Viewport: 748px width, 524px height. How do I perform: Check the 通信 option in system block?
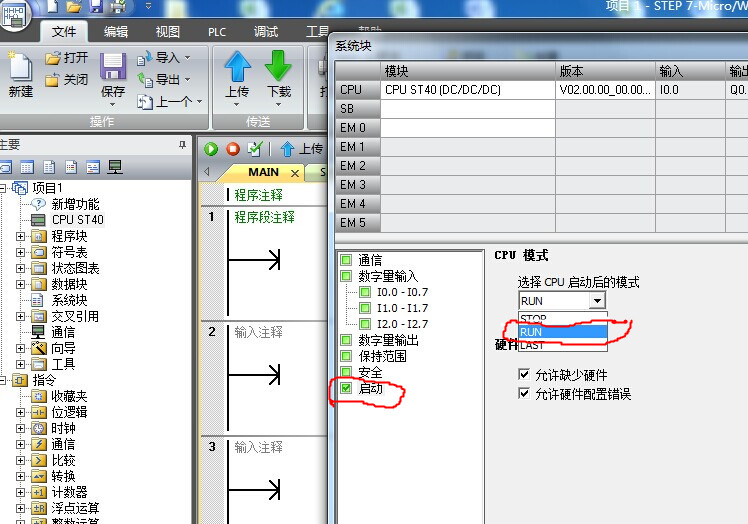(346, 260)
